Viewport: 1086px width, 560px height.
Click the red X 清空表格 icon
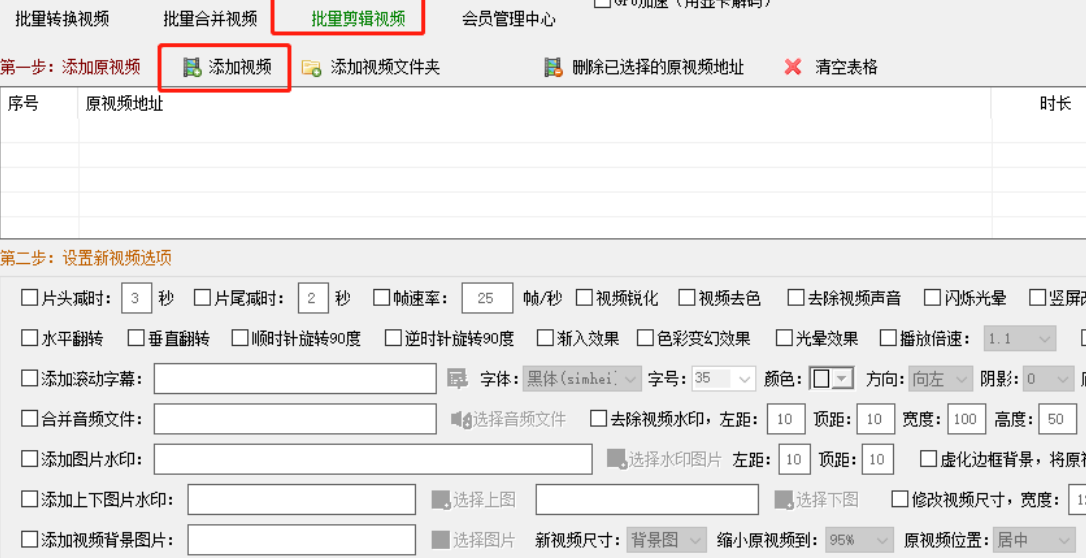793,67
